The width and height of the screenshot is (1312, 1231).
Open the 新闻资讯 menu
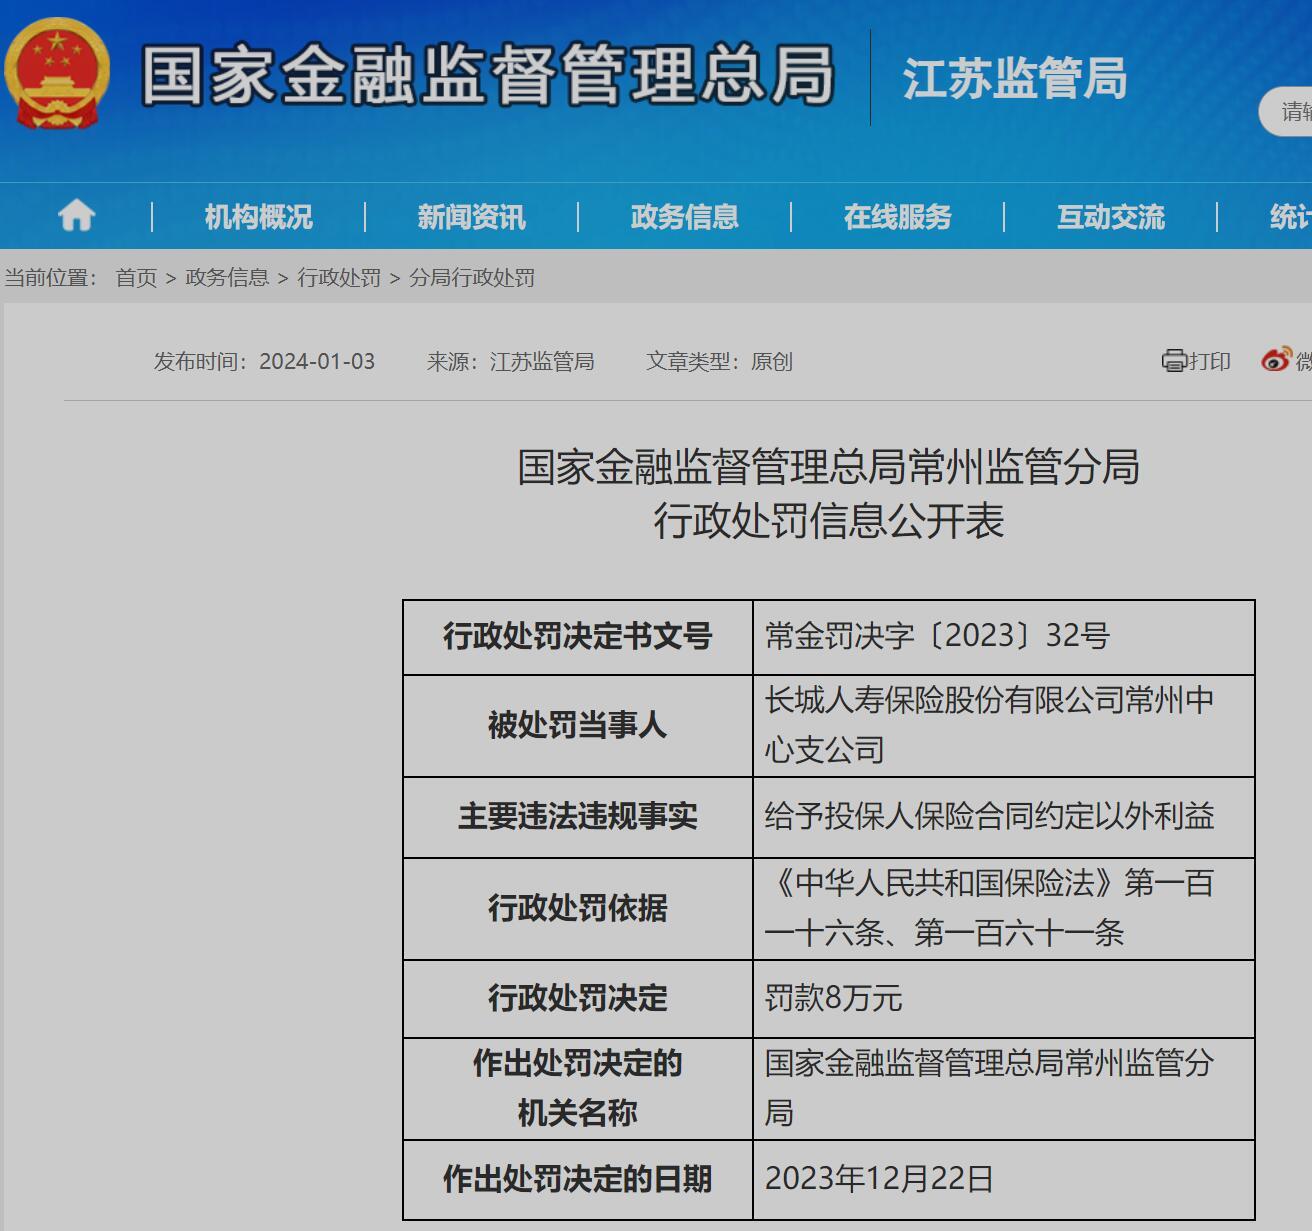pyautogui.click(x=471, y=216)
